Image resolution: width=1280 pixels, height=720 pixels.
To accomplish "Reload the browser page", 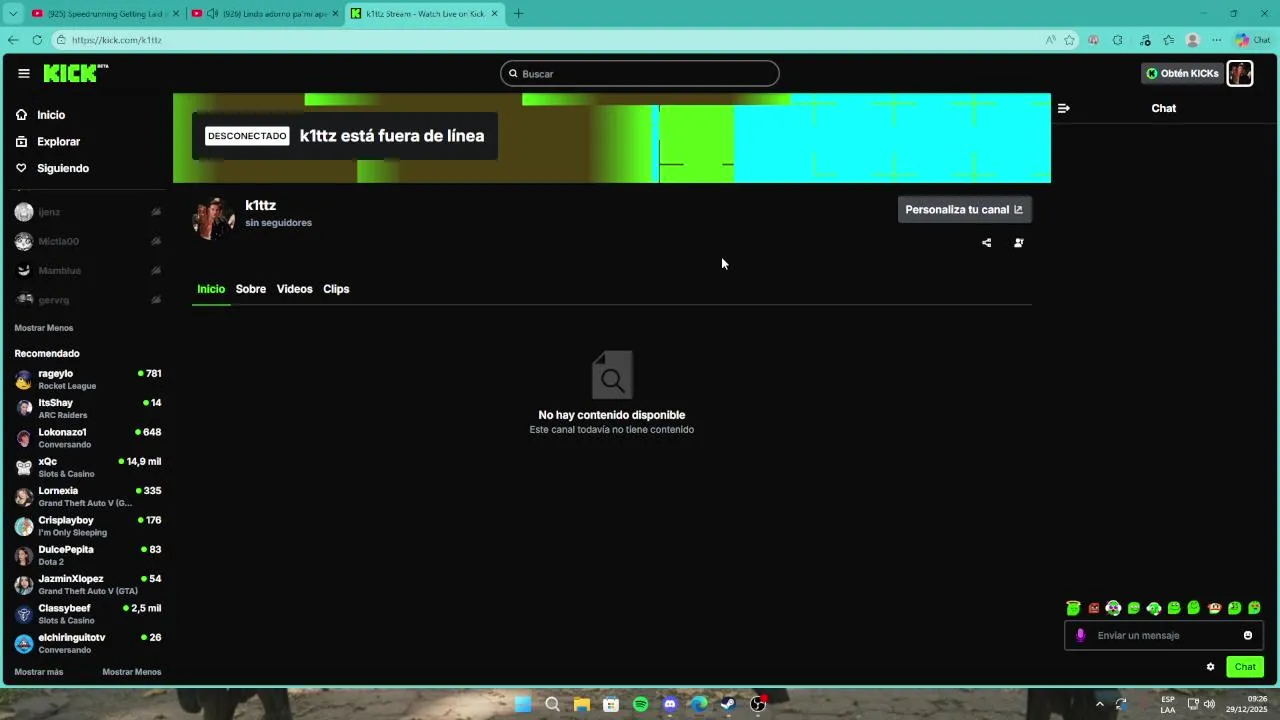I will pos(37,40).
